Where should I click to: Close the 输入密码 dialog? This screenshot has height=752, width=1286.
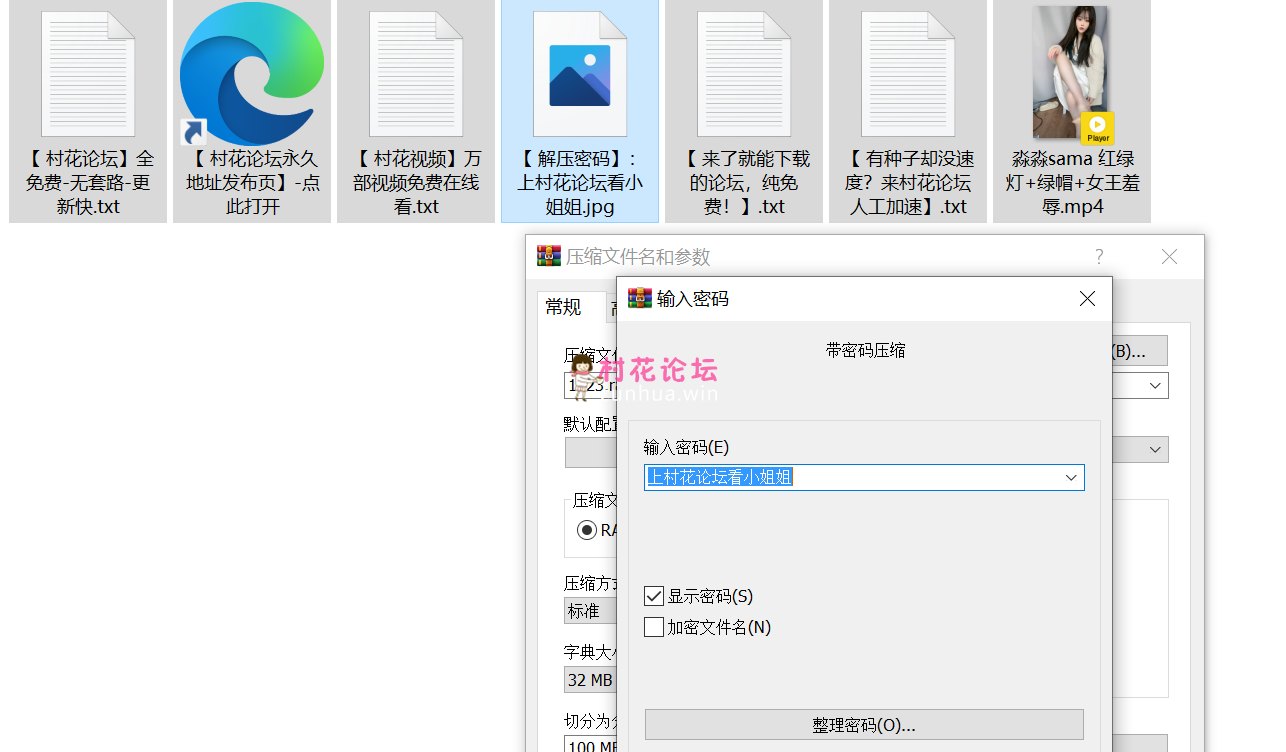point(1088,298)
